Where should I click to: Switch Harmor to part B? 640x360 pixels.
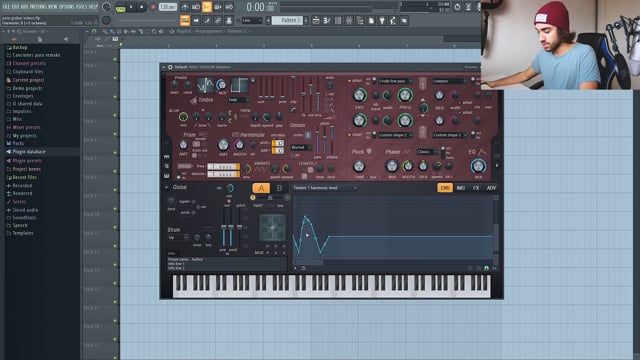coord(279,188)
